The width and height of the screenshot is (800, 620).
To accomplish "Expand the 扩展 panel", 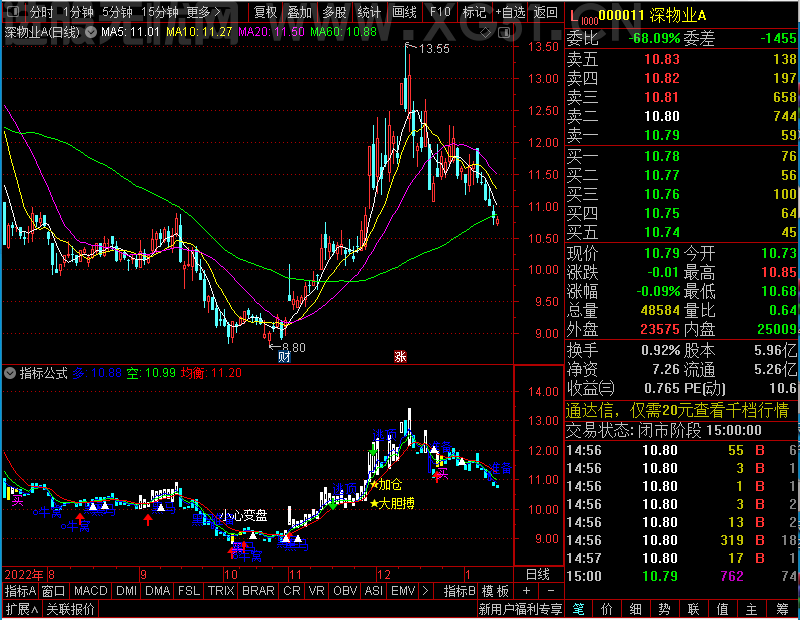I will click(x=21, y=609).
